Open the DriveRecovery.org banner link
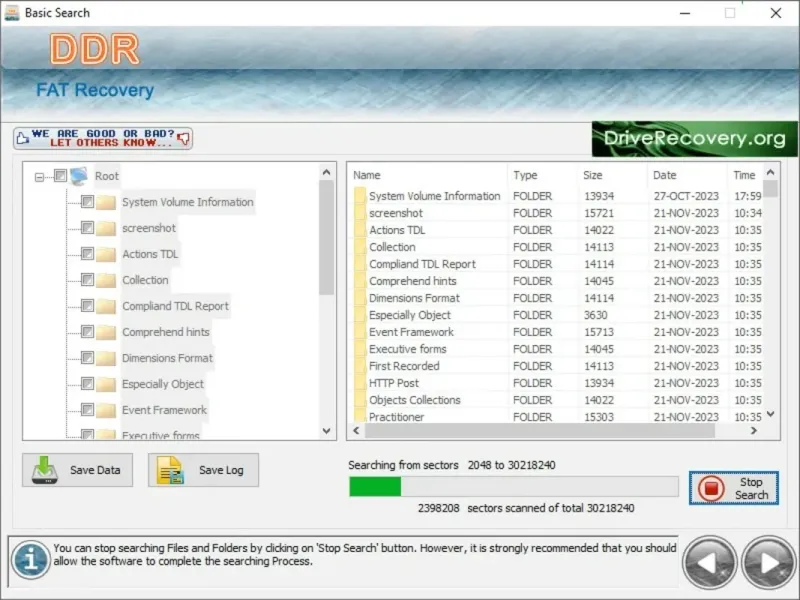This screenshot has width=800, height=600. [694, 139]
